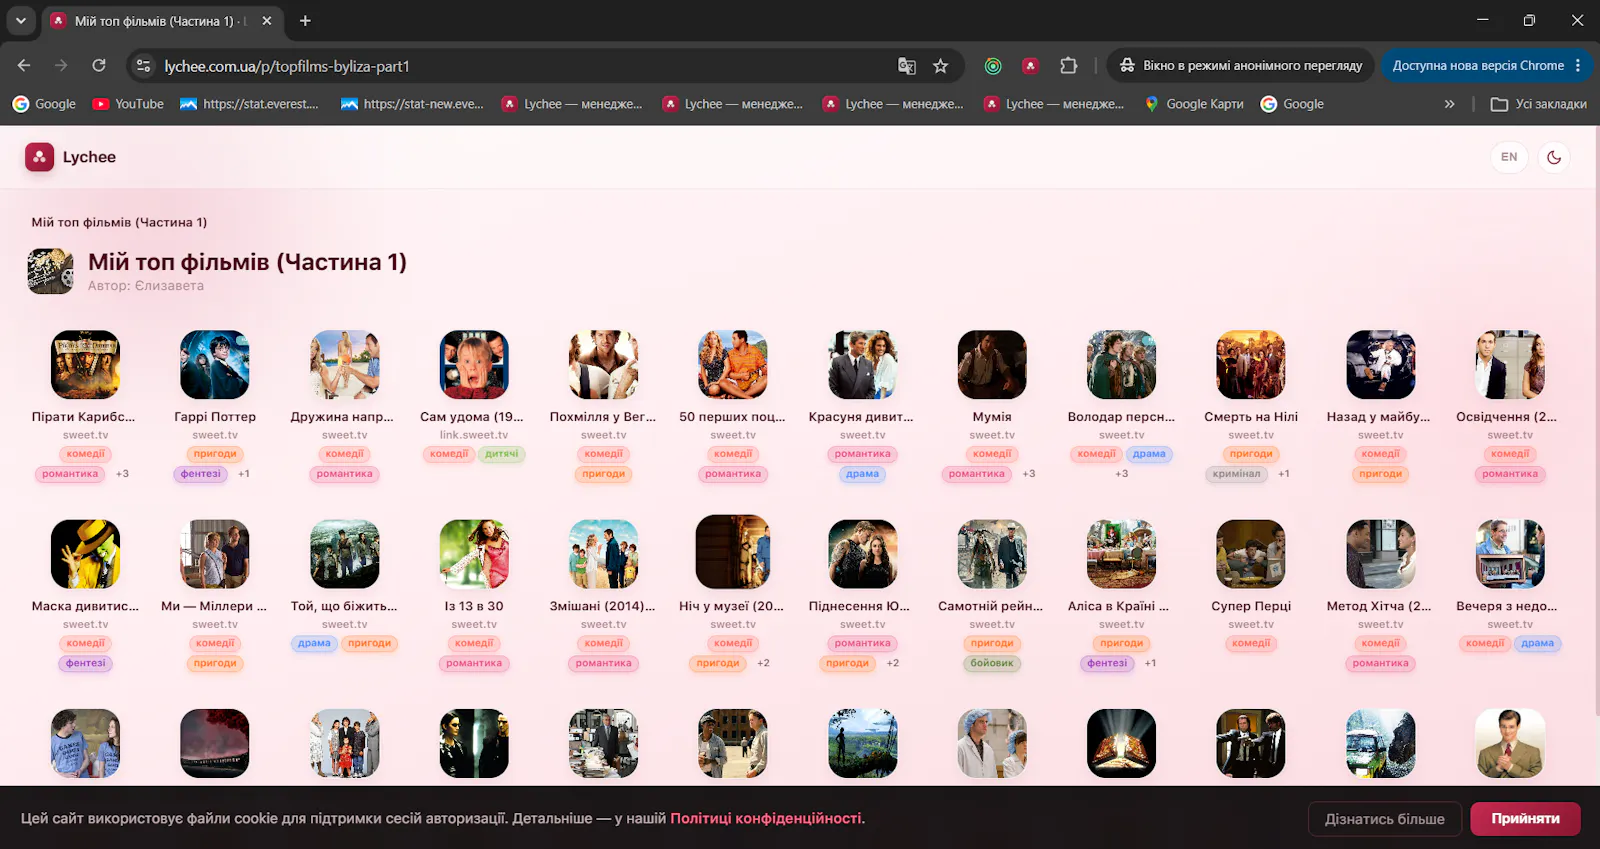Image resolution: width=1600 pixels, height=849 pixels.
Task: Open the Назад у майбутнє poster
Action: 1381,365
